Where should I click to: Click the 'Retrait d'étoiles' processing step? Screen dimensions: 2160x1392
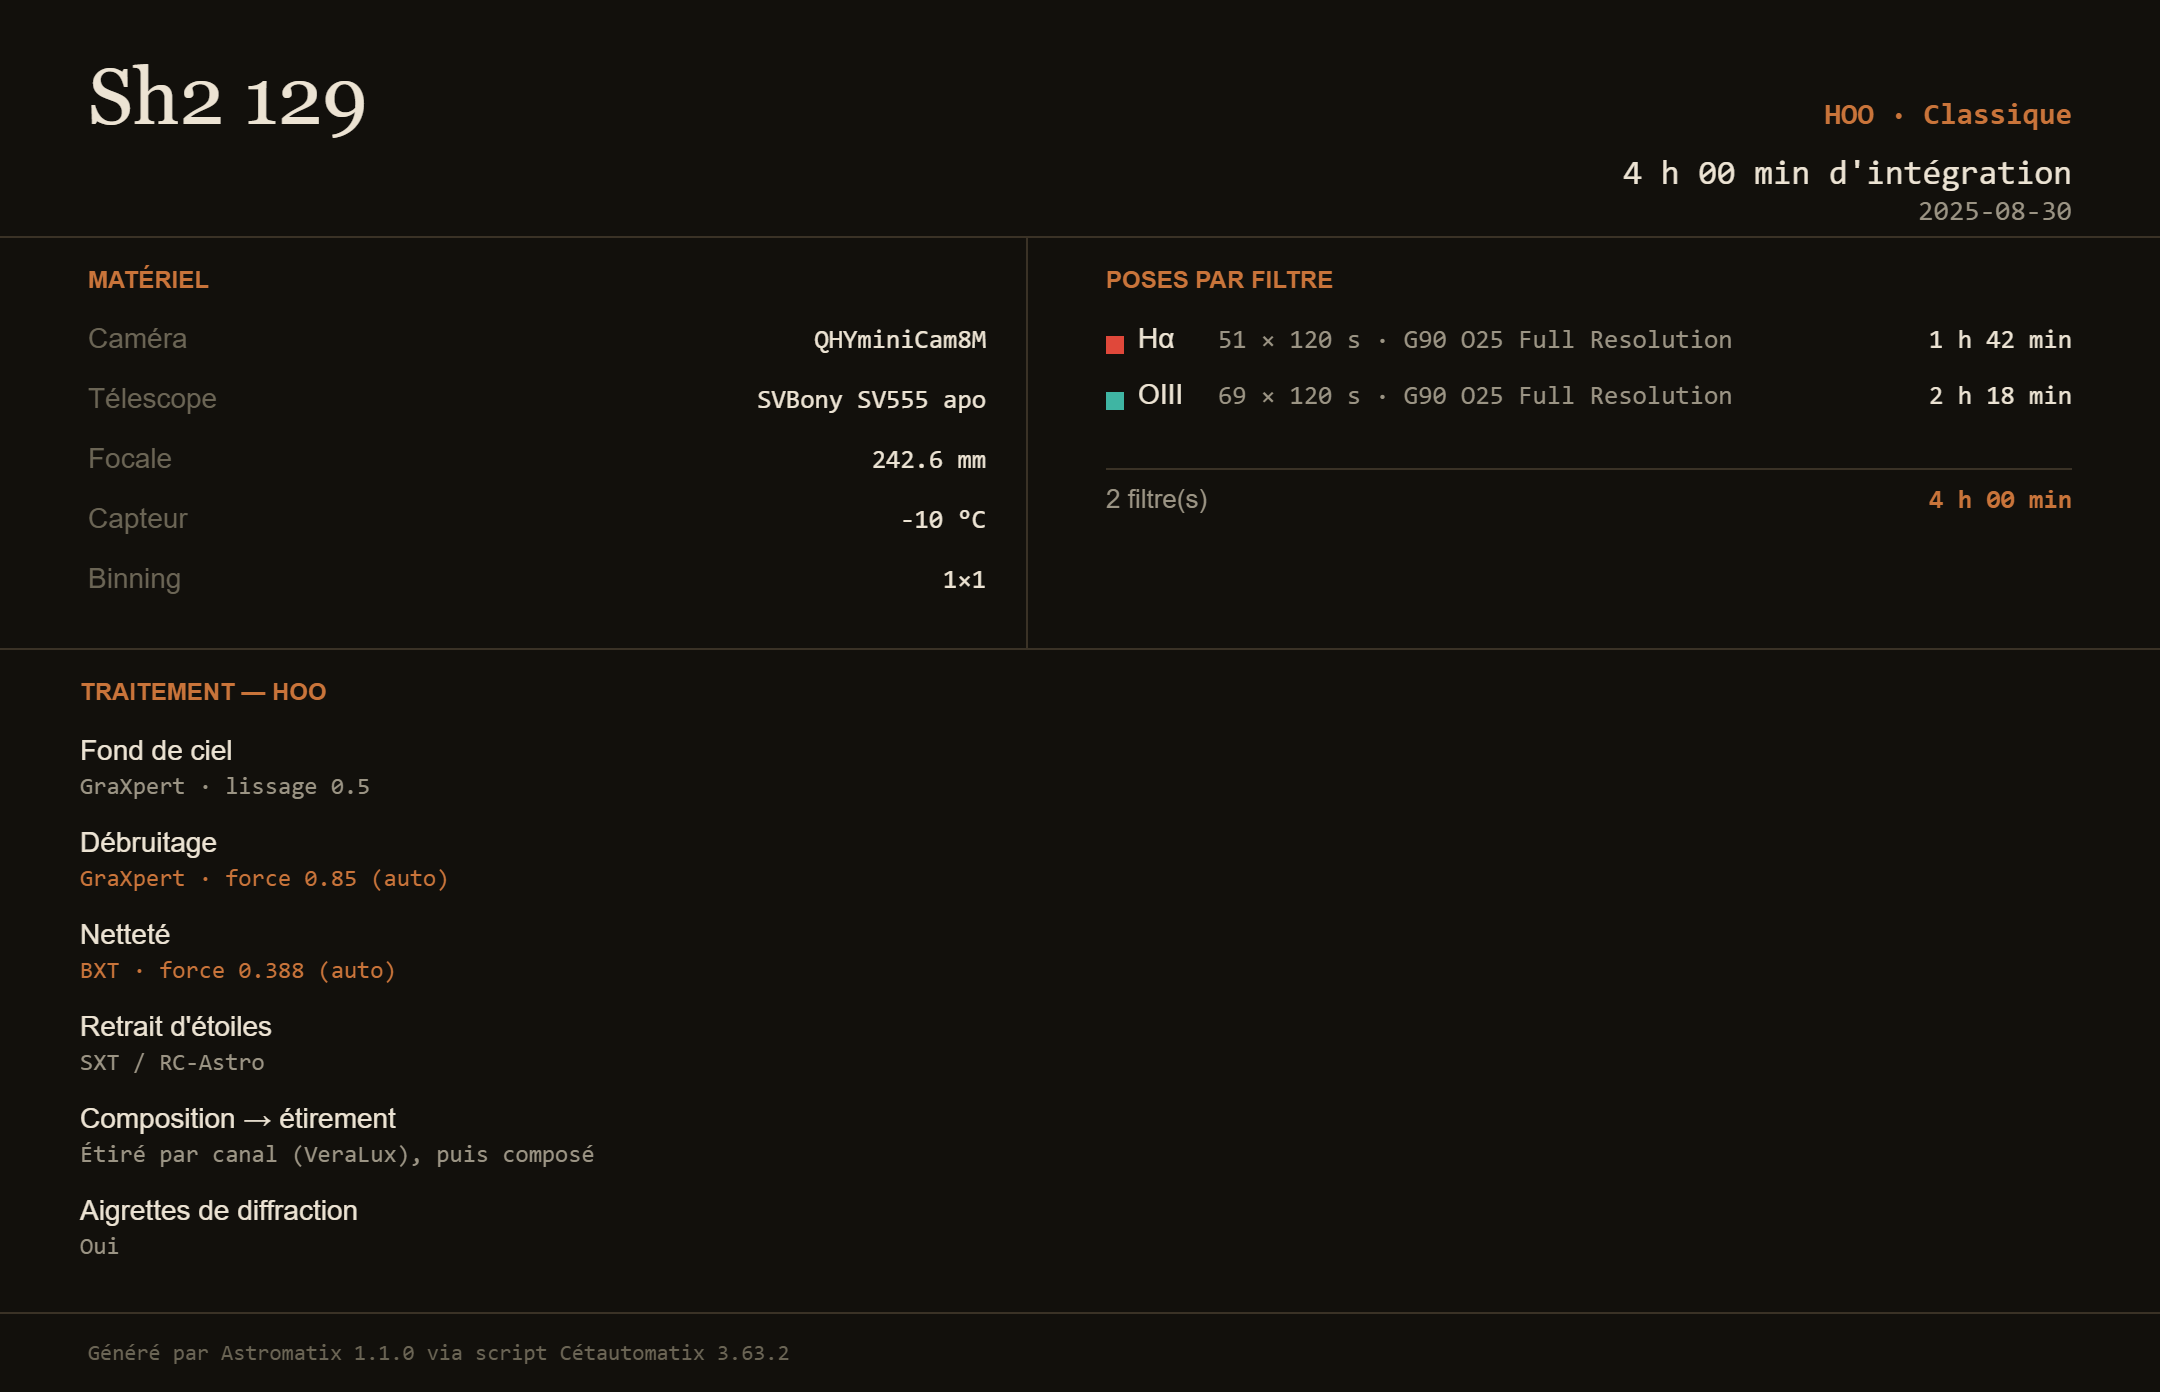click(x=176, y=1027)
